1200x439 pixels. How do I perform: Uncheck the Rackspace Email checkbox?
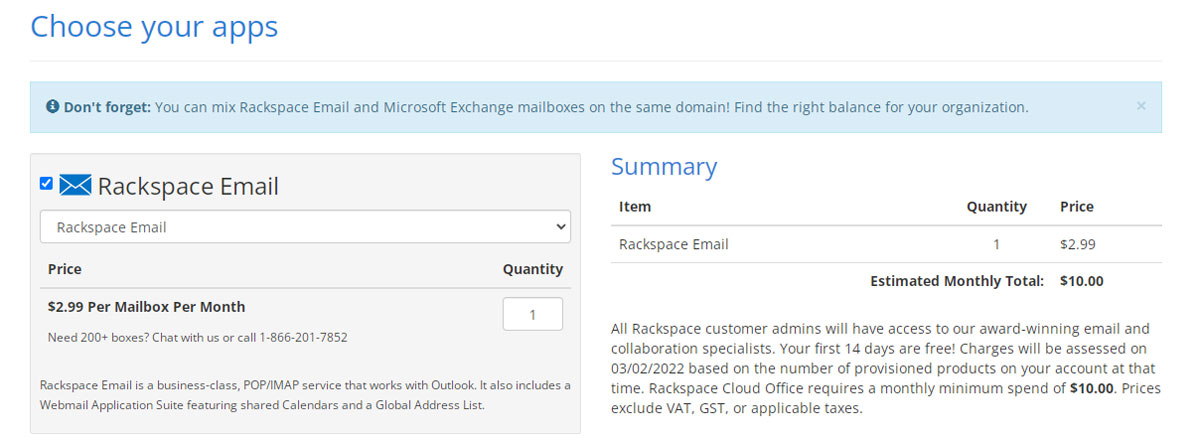[x=46, y=183]
